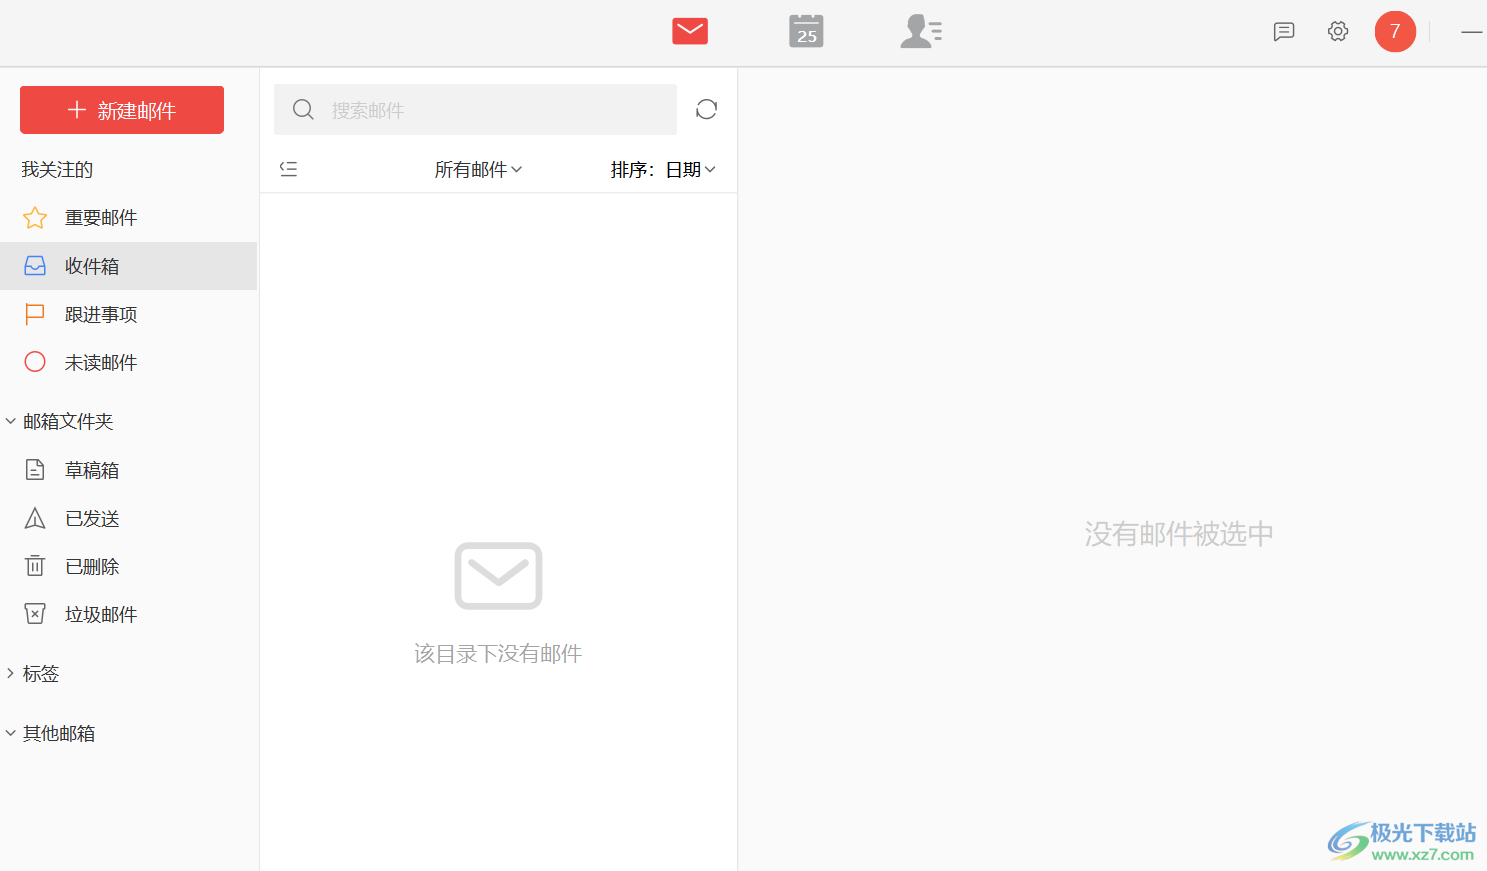
Task: Click the circle icon for 未读邮件
Action: coord(35,362)
